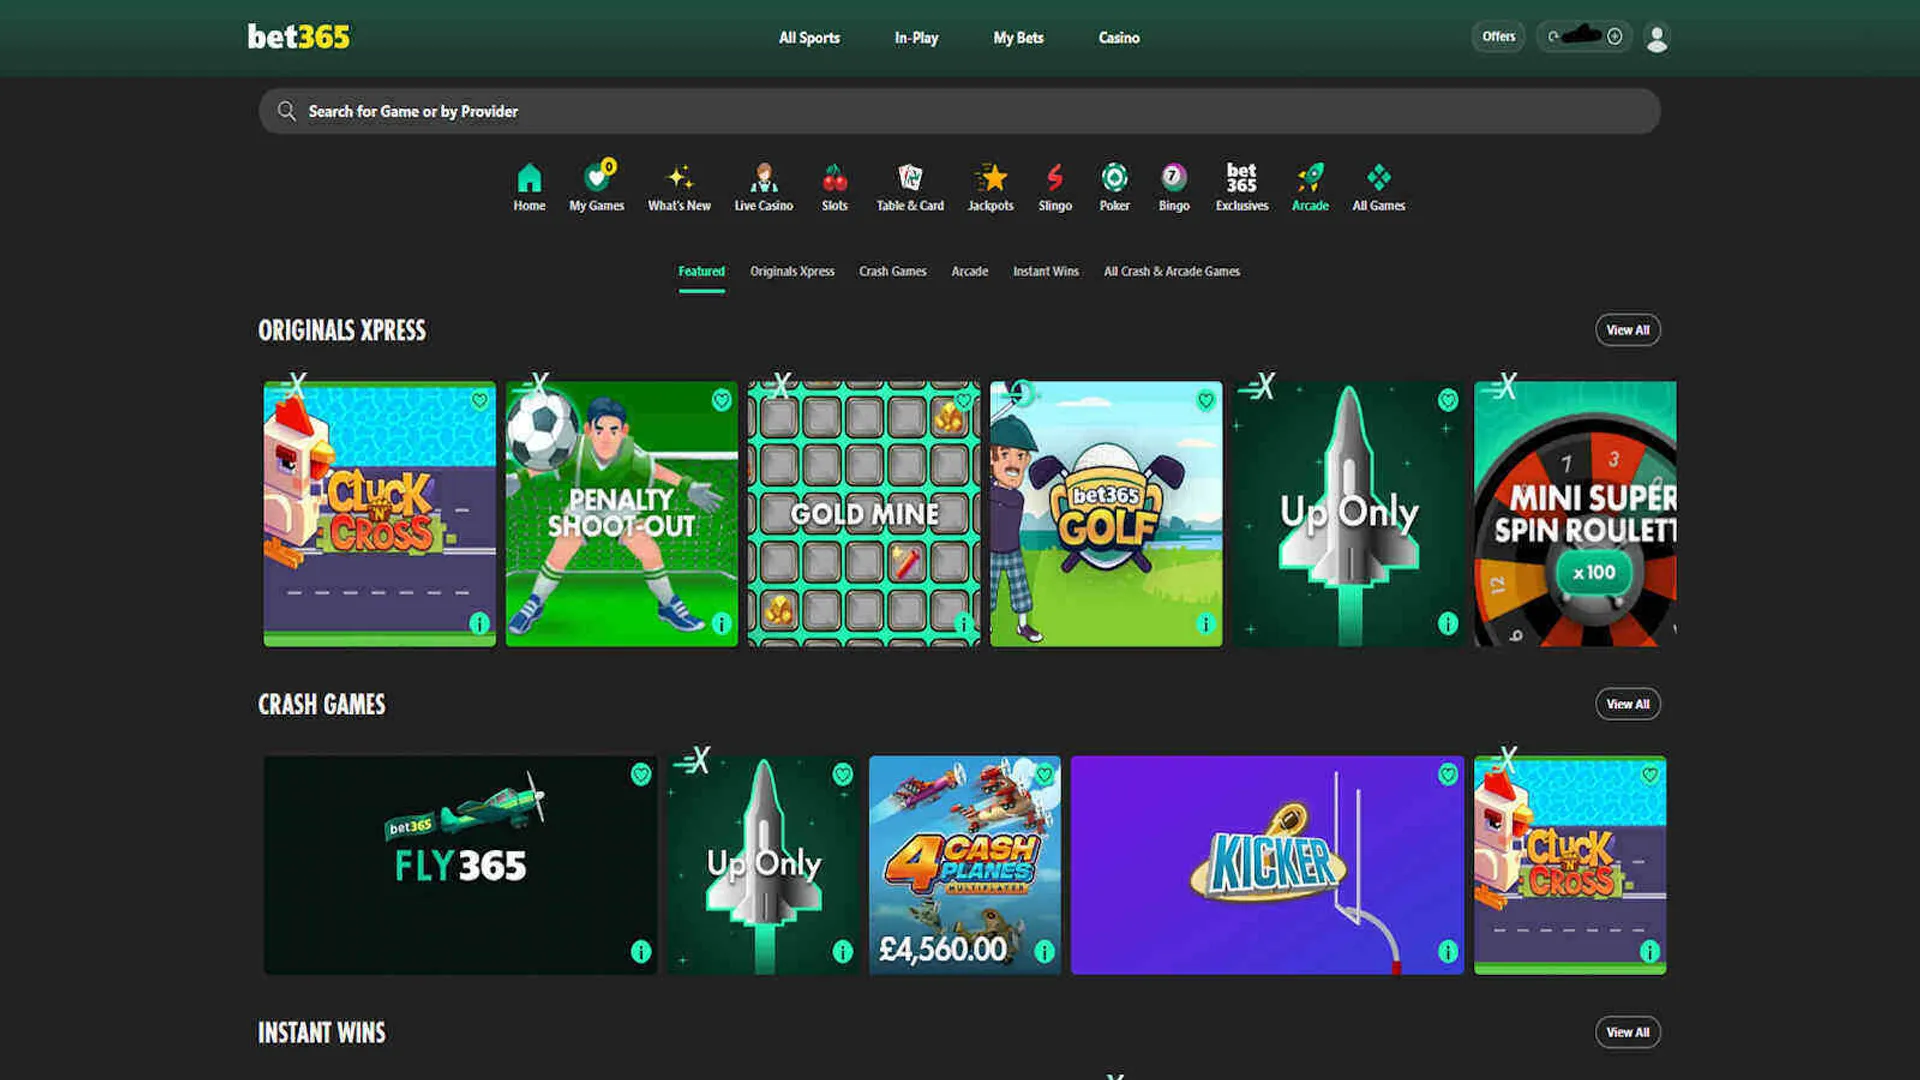Open the My Games section
Image resolution: width=1920 pixels, height=1080 pixels.
click(596, 180)
